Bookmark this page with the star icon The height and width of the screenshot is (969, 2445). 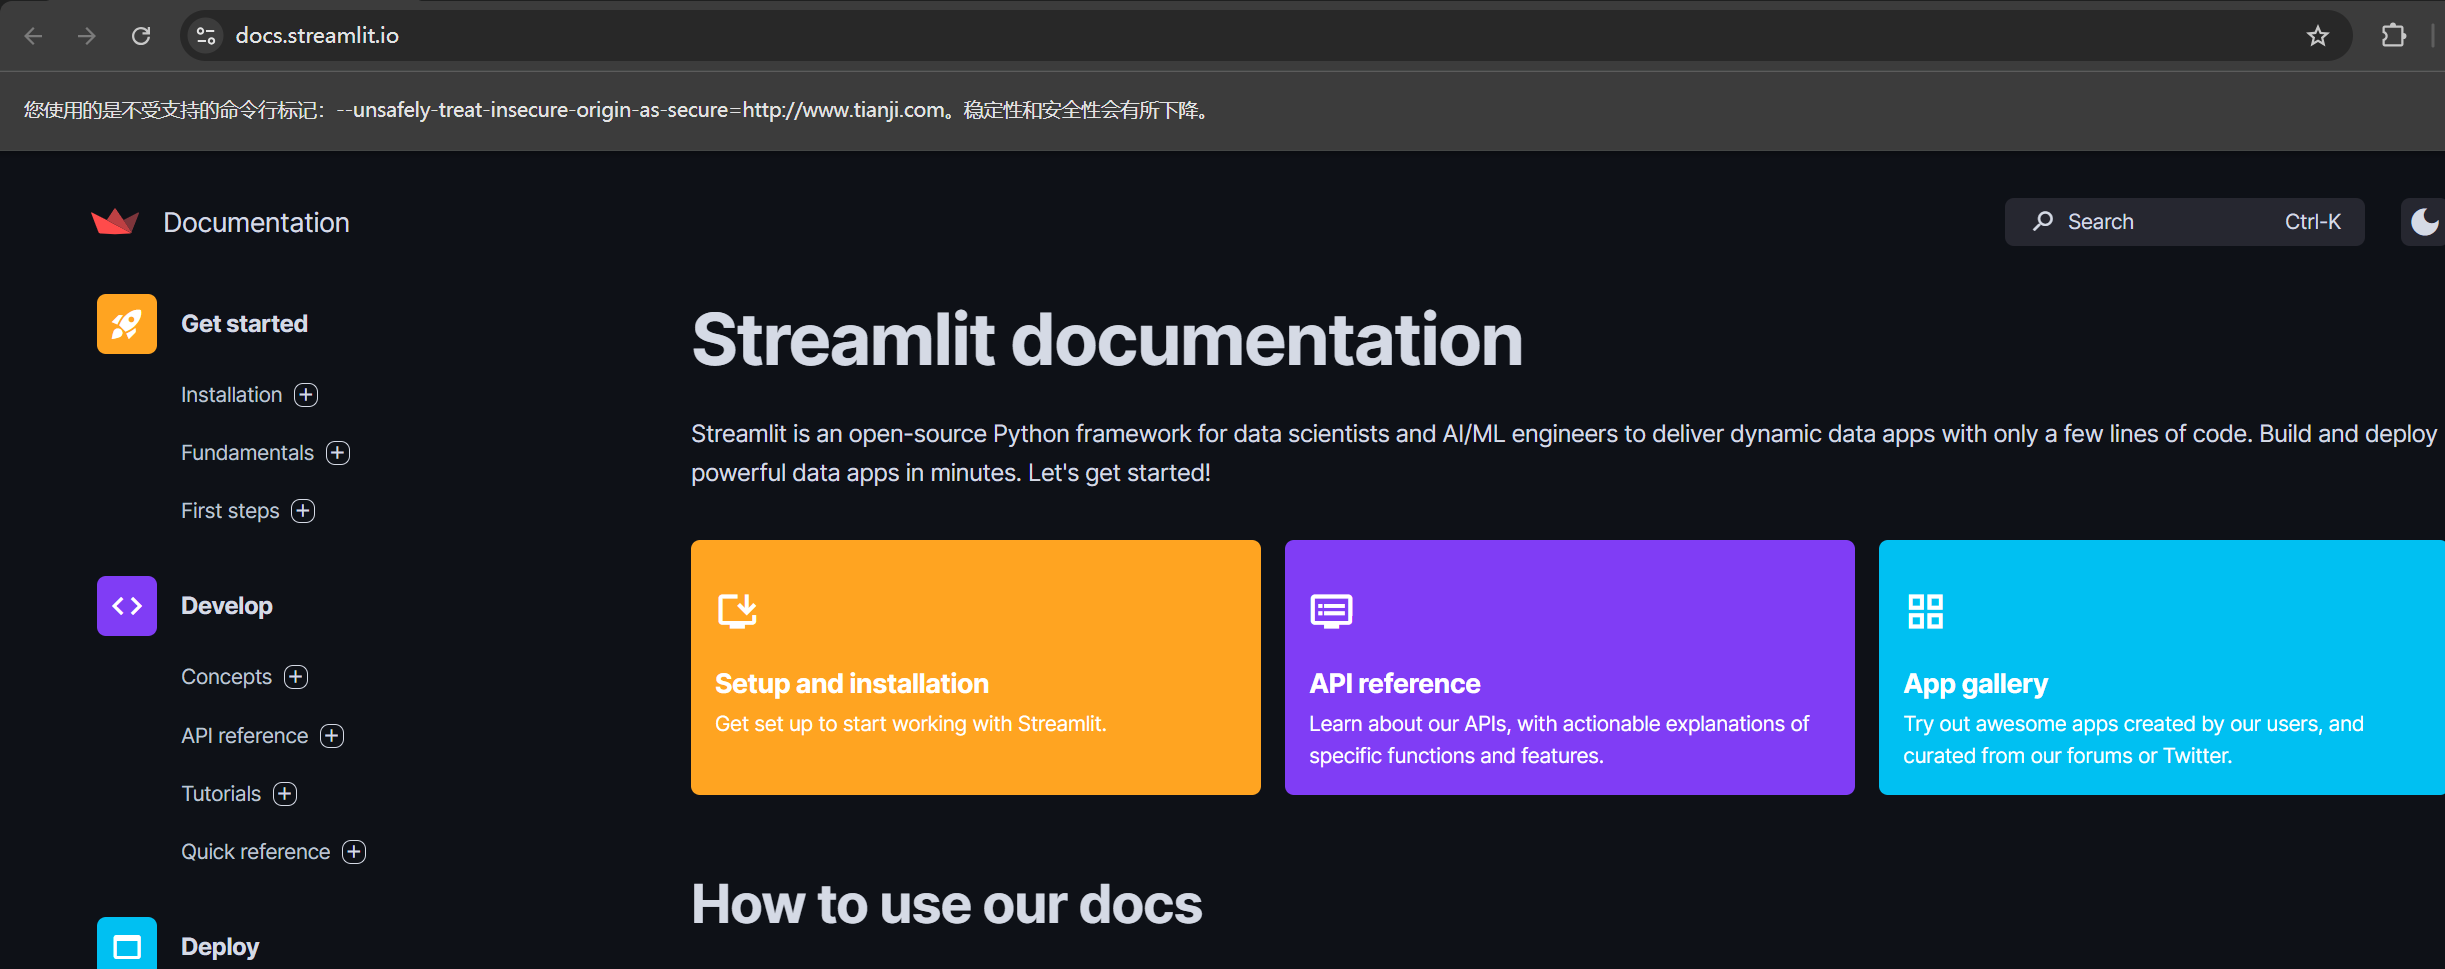[2318, 36]
